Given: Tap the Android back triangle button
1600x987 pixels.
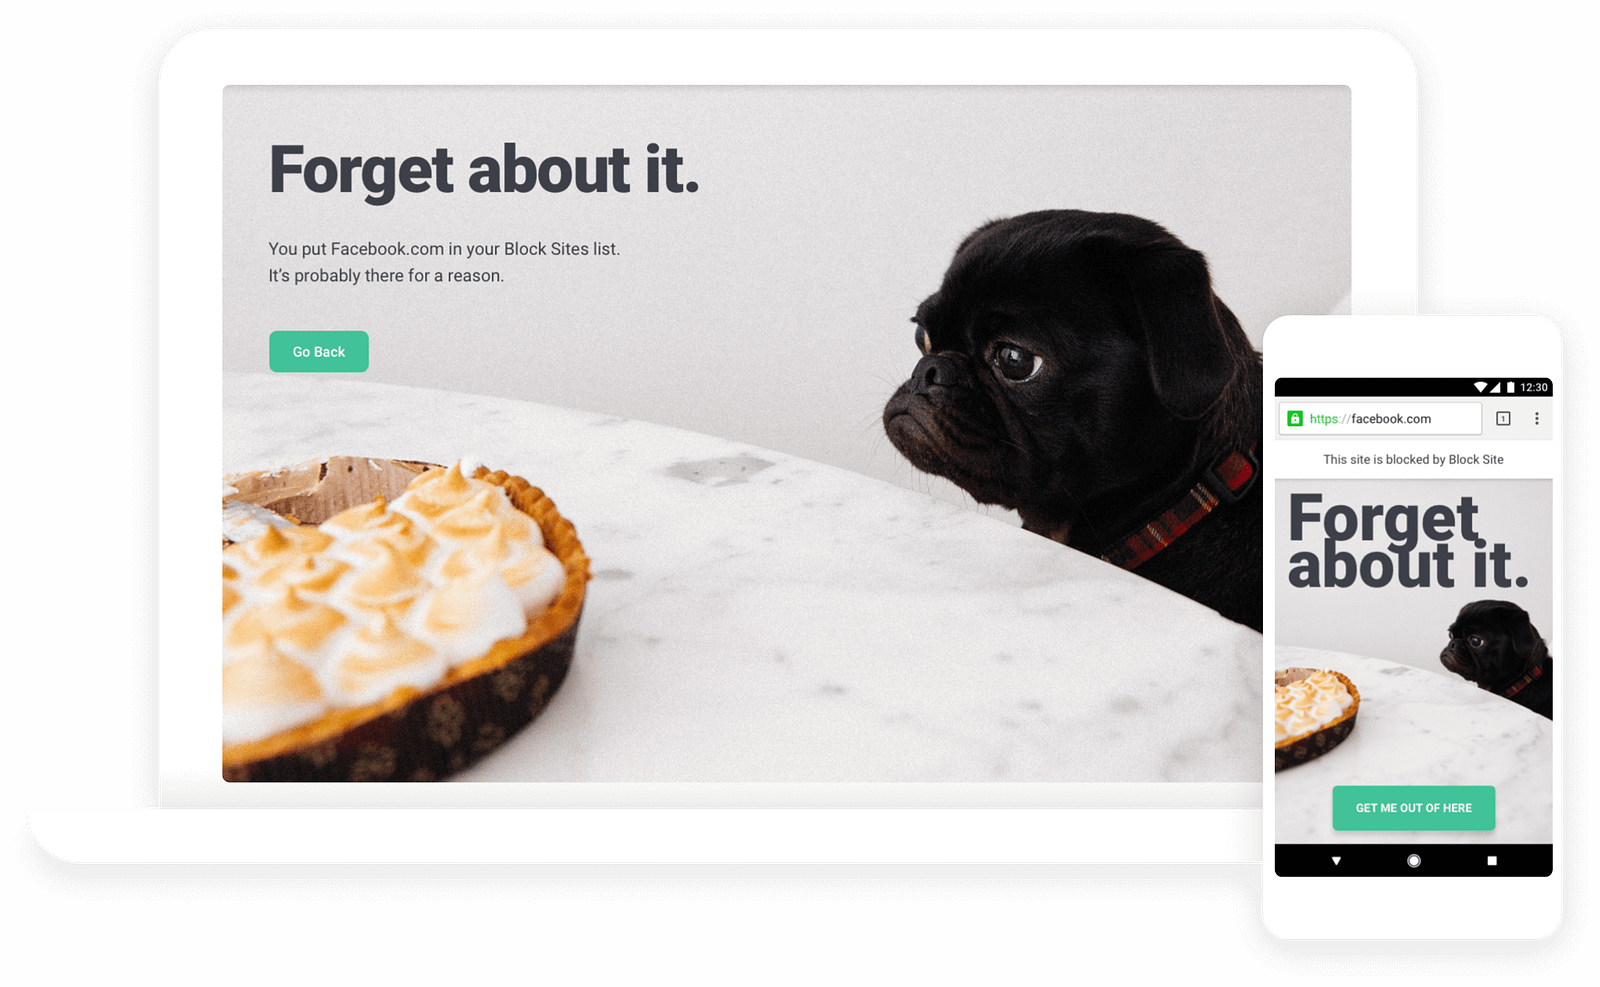Looking at the screenshot, I should pyautogui.click(x=1336, y=861).
